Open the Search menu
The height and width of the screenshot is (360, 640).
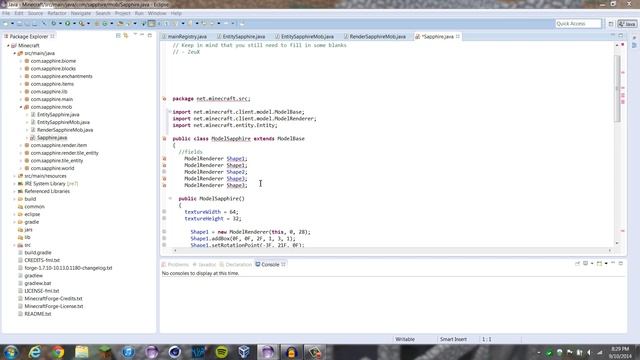click(x=103, y=13)
